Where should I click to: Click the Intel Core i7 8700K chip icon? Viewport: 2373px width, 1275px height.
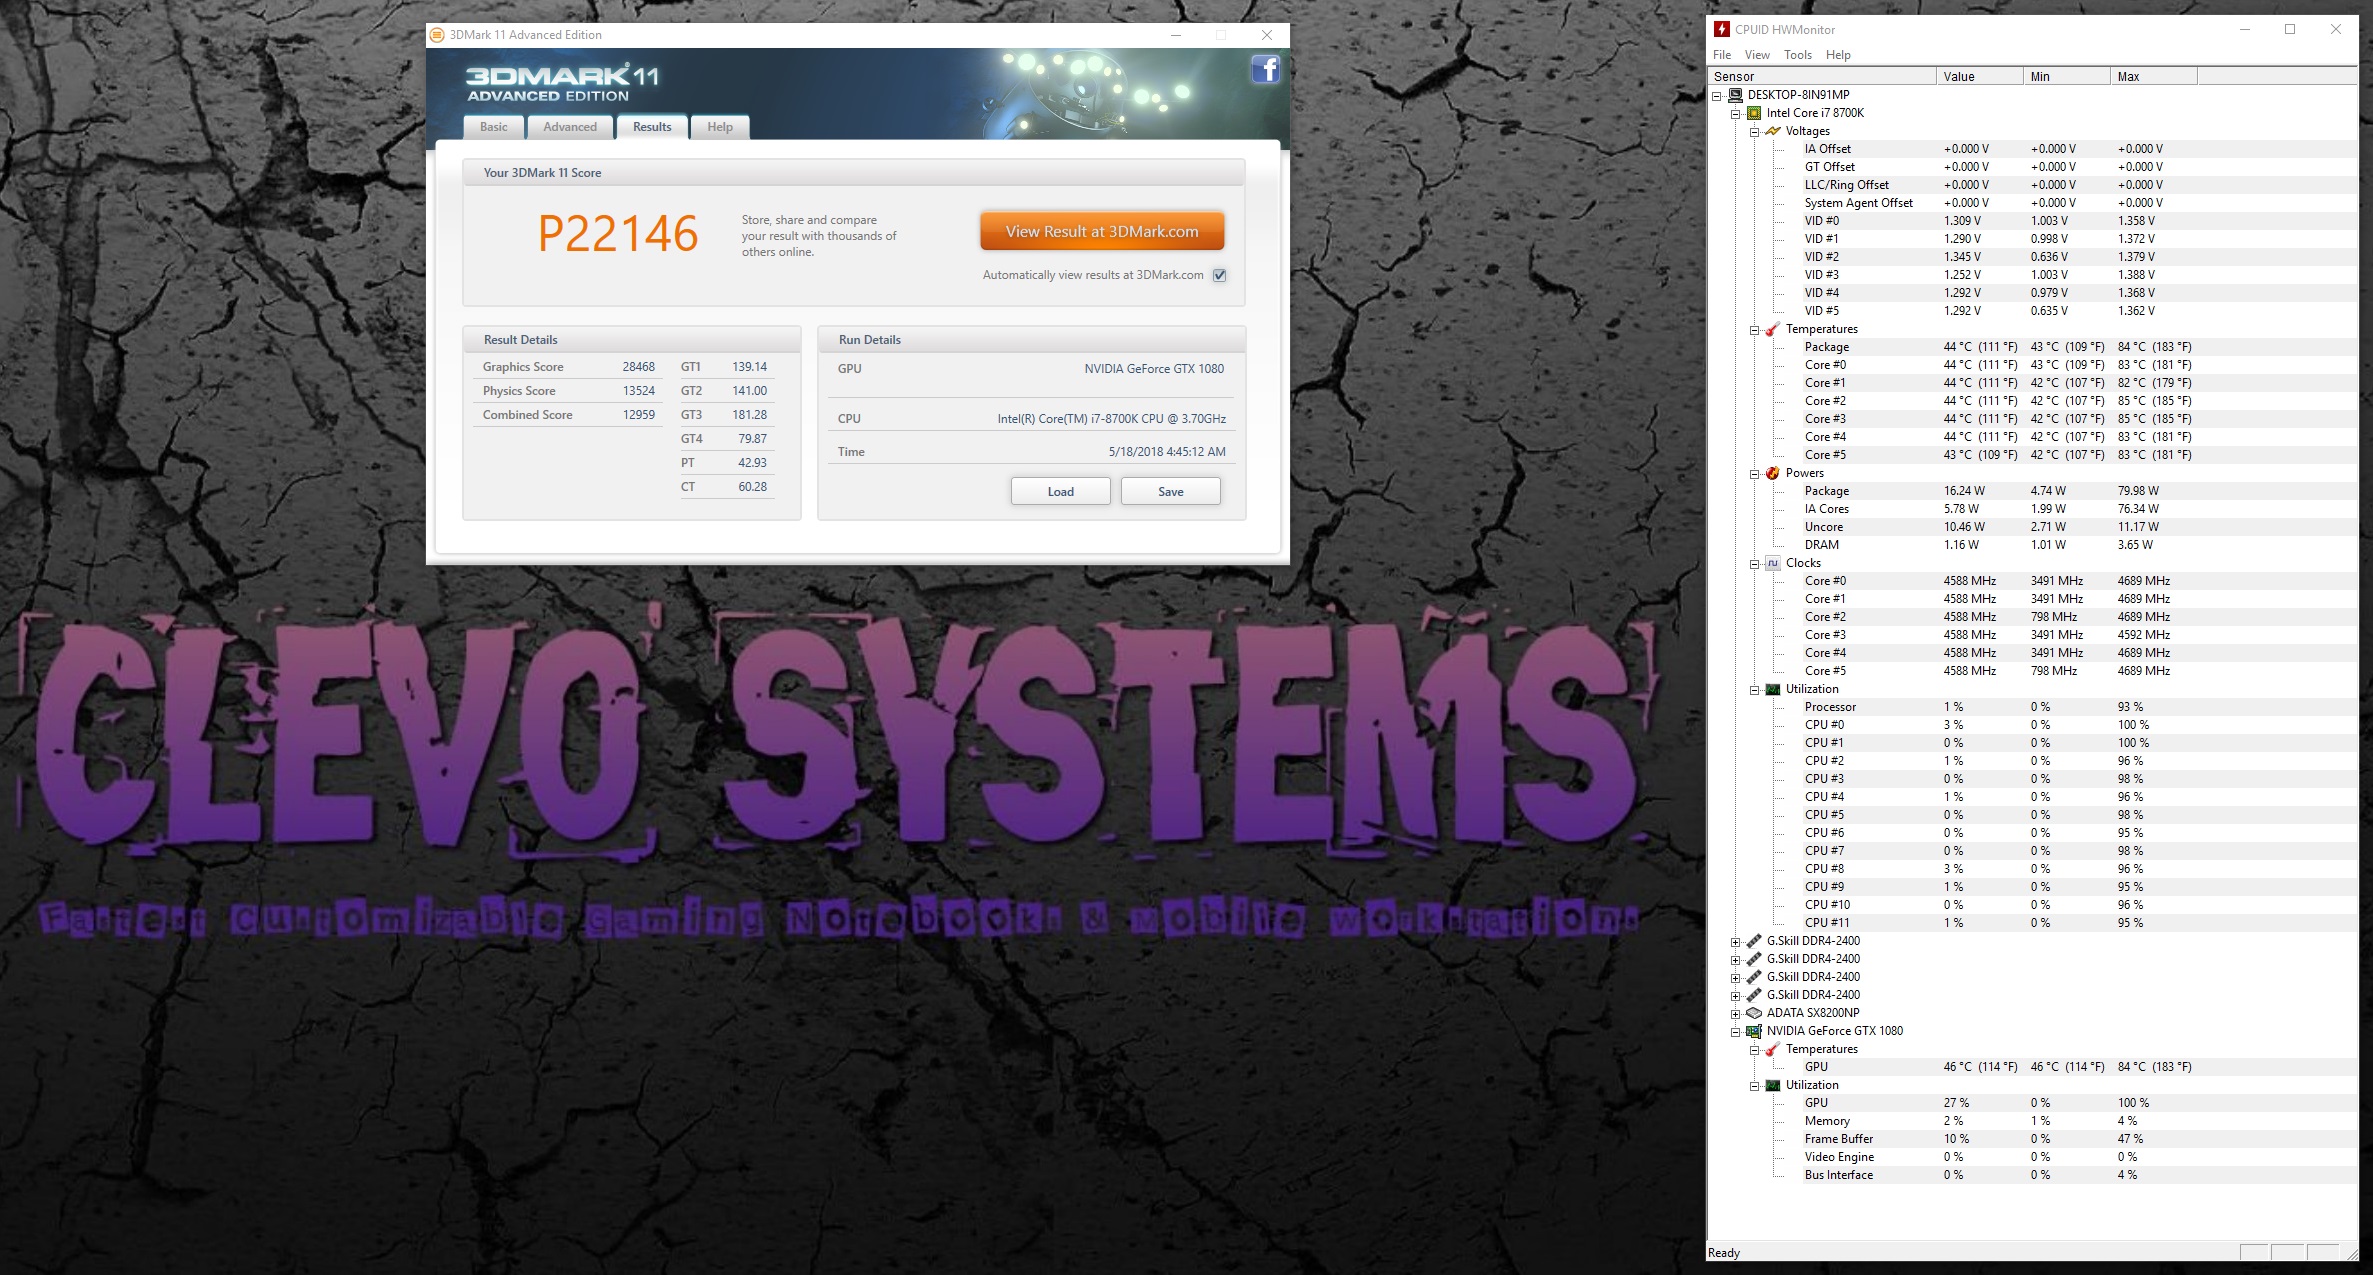1754,113
